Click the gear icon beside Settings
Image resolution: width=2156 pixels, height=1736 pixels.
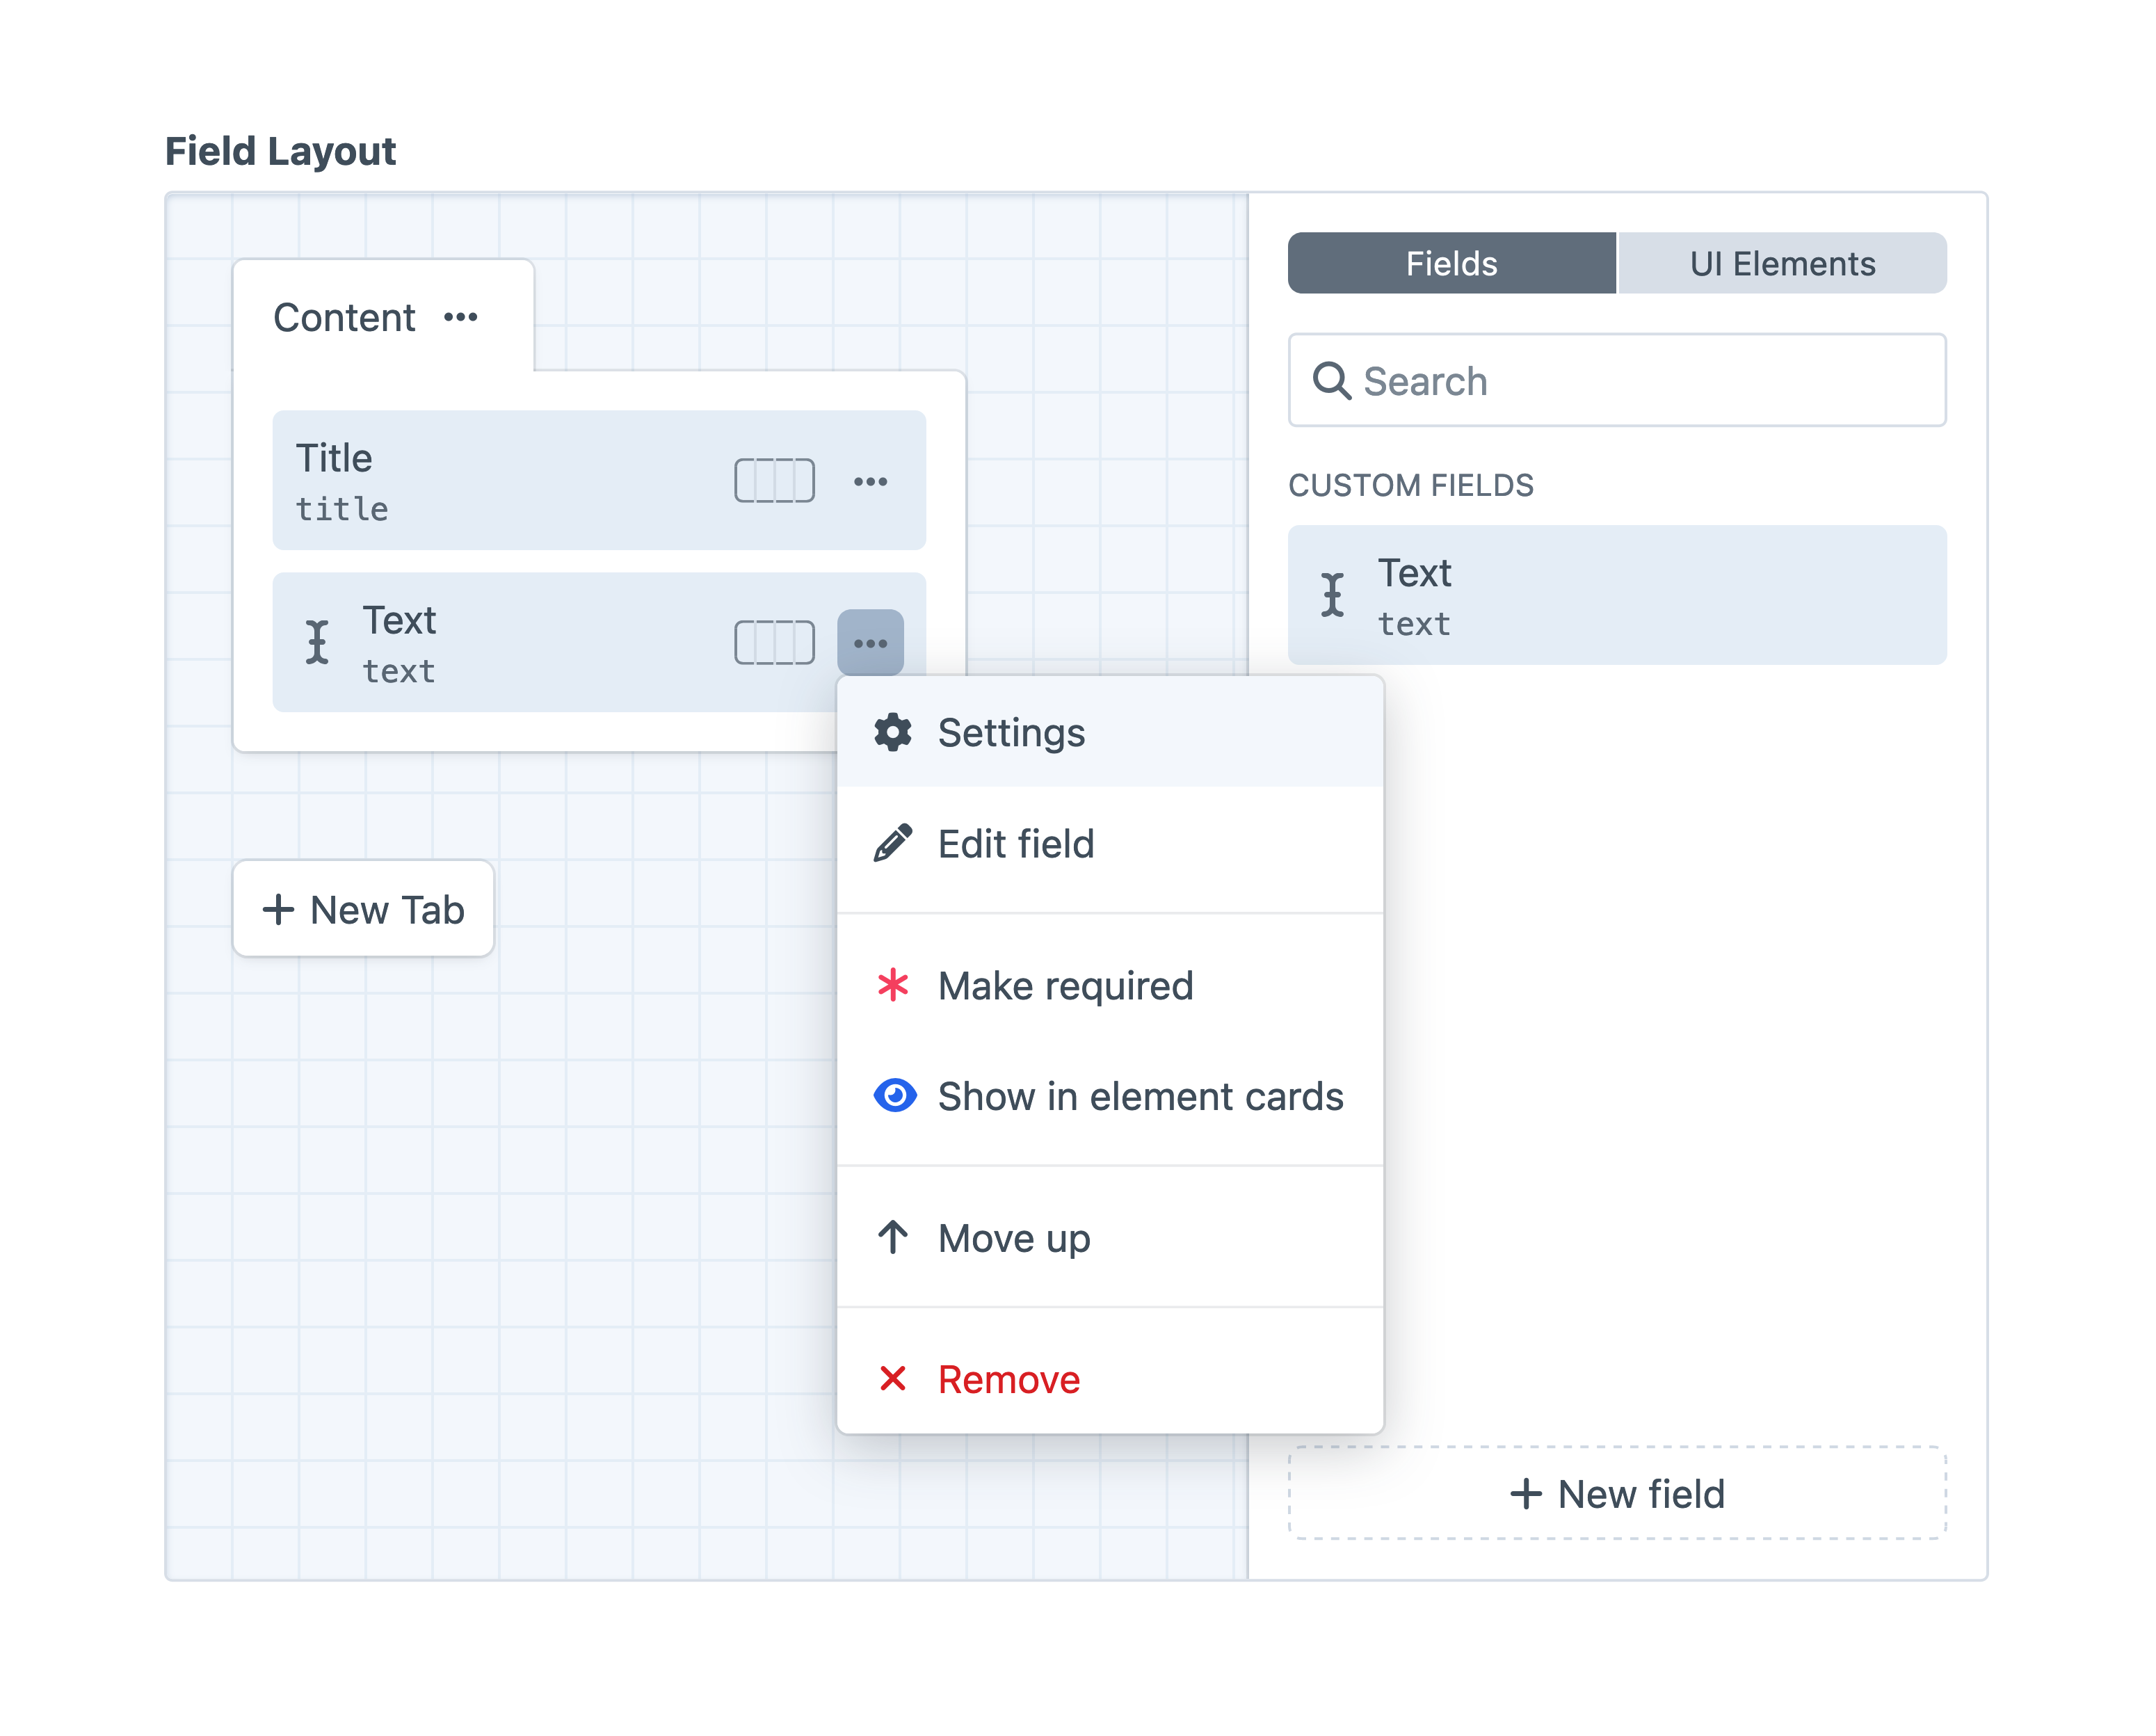pos(893,731)
